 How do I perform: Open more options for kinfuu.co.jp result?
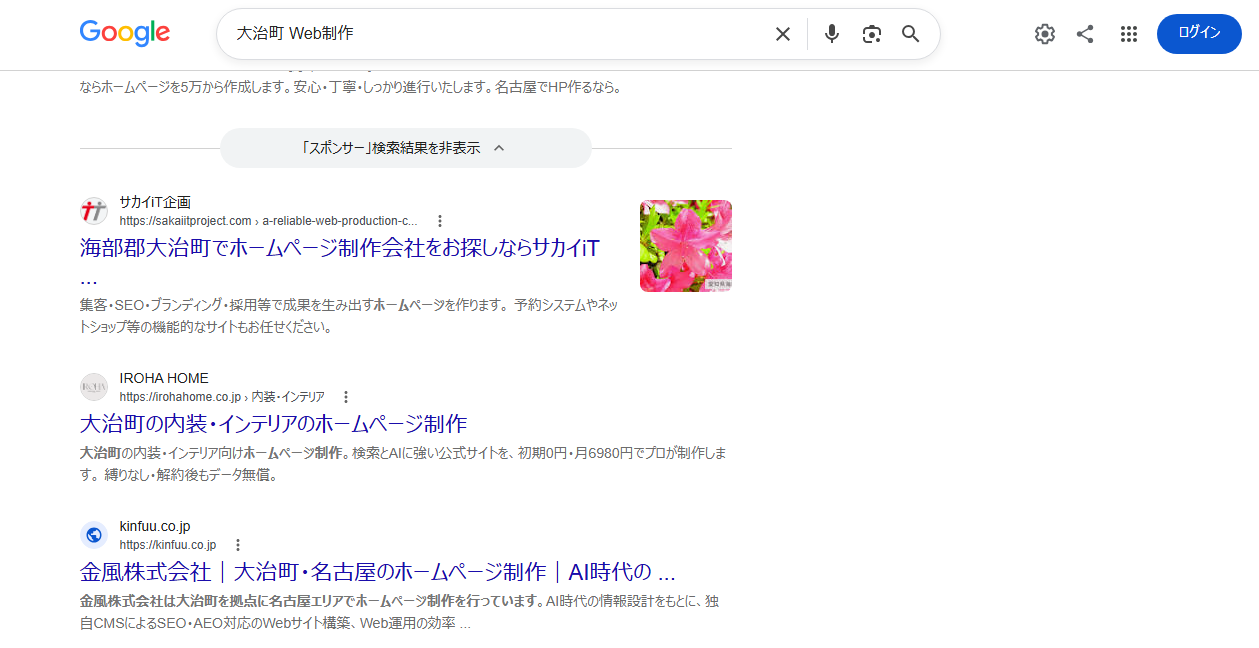(x=237, y=545)
